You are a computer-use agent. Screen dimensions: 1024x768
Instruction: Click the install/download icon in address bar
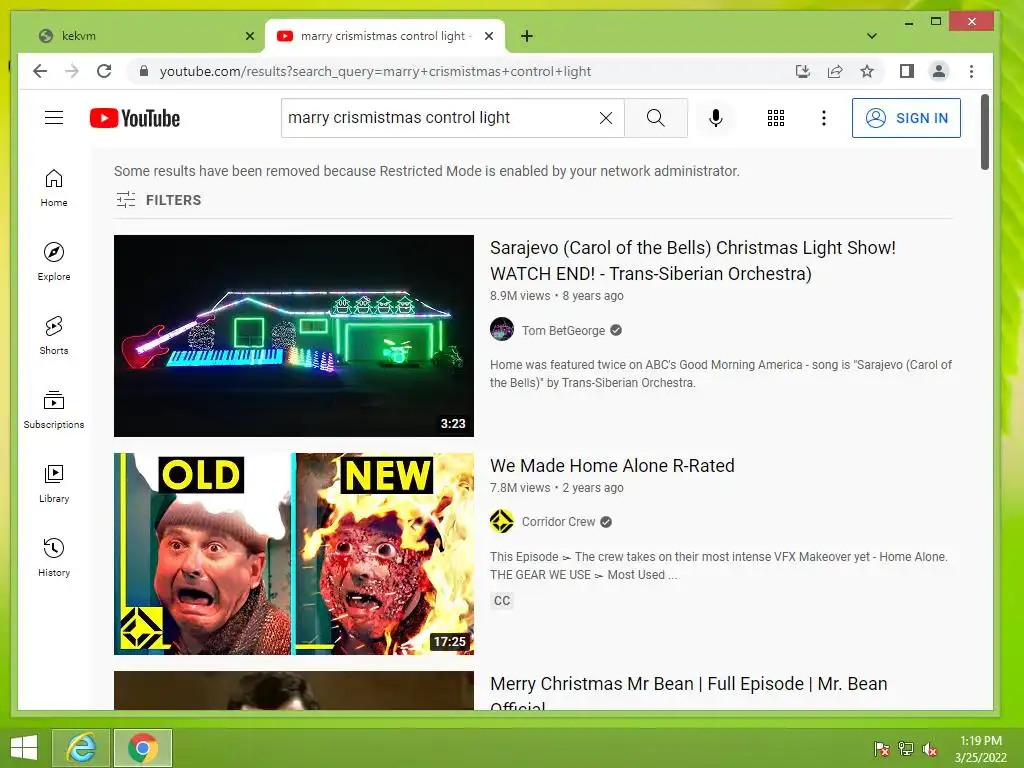tap(803, 71)
